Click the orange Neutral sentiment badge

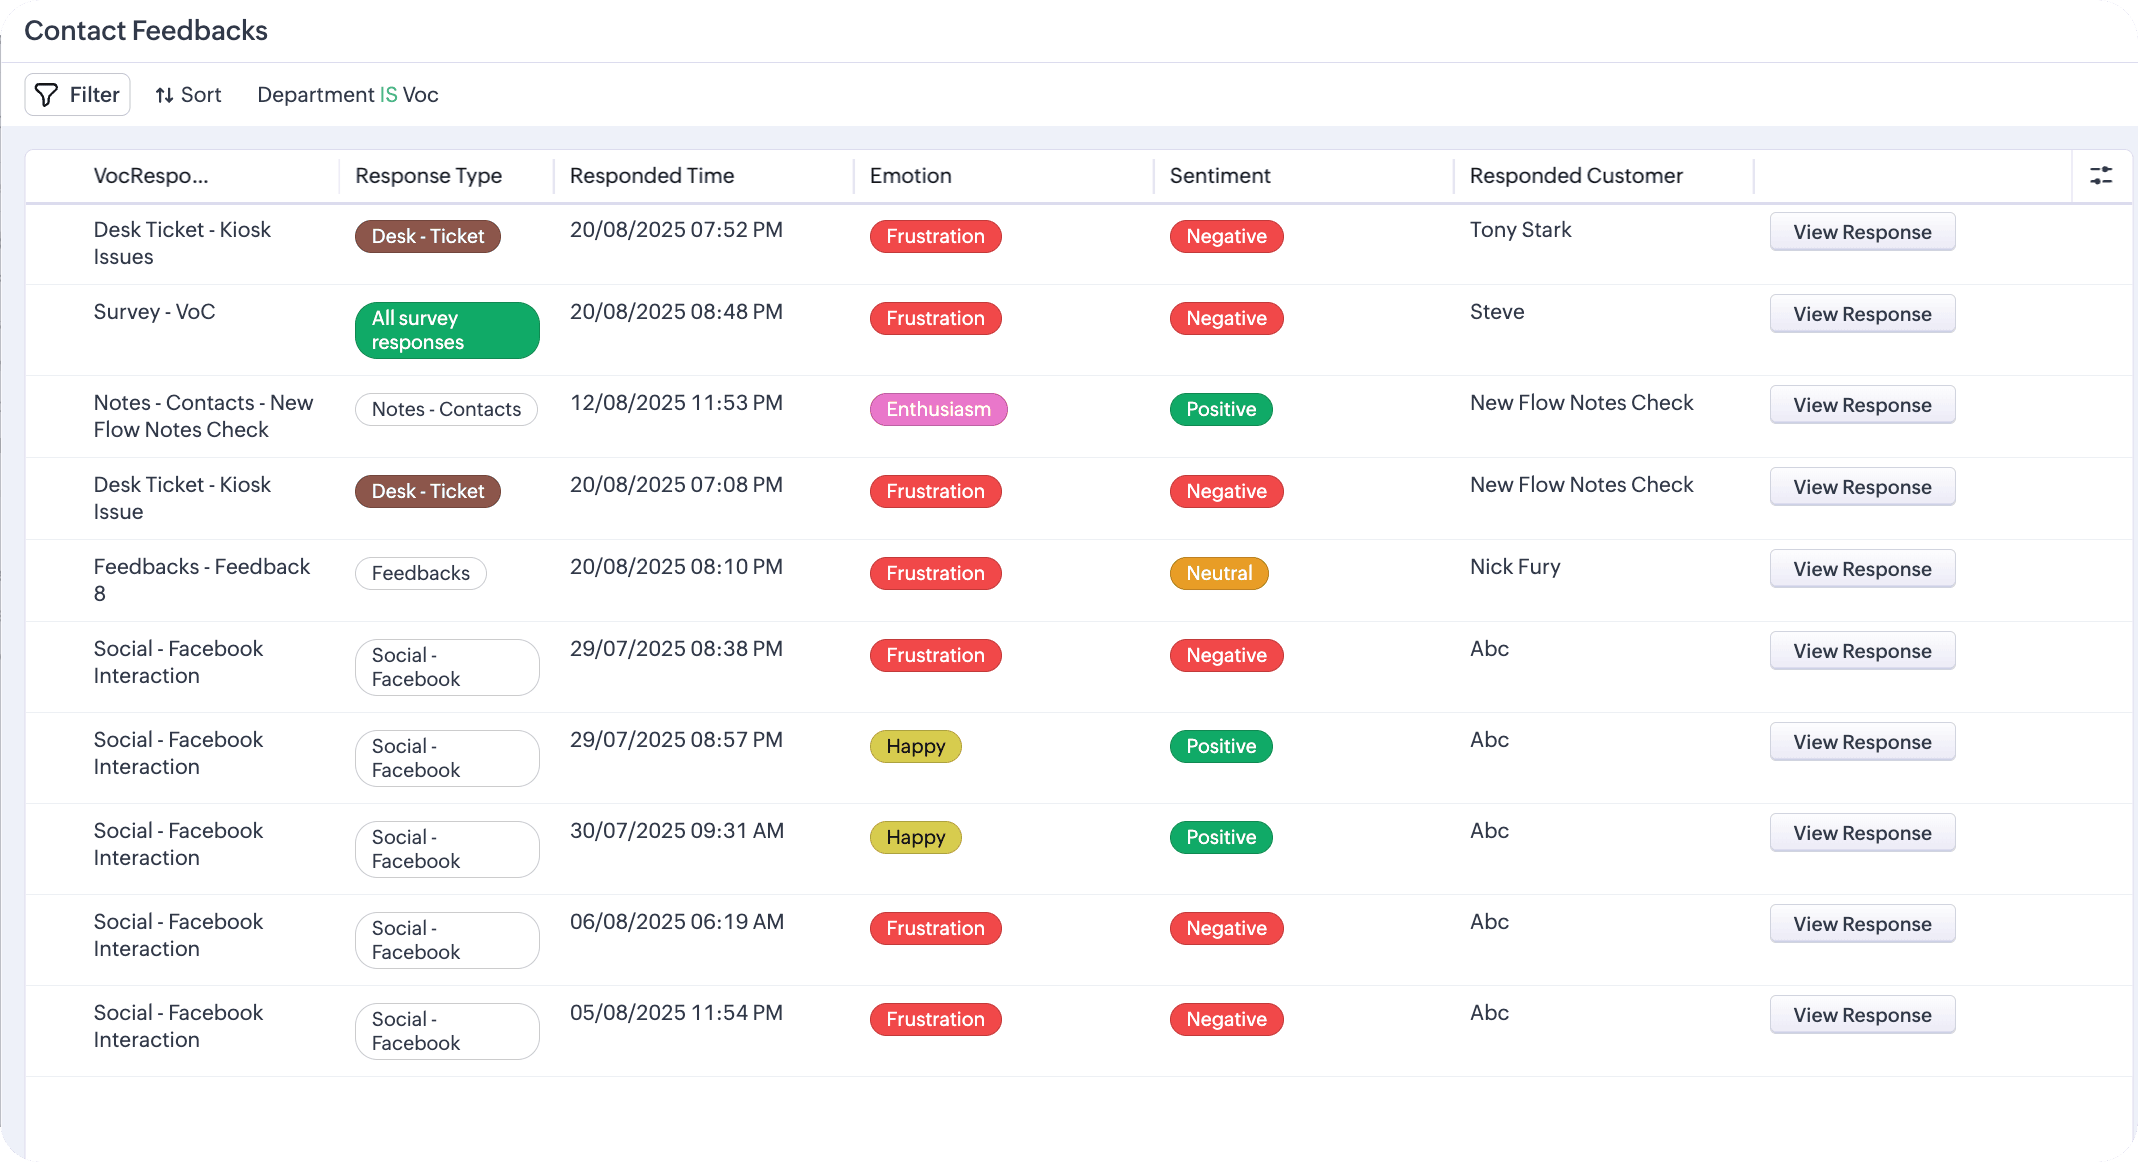tap(1218, 573)
